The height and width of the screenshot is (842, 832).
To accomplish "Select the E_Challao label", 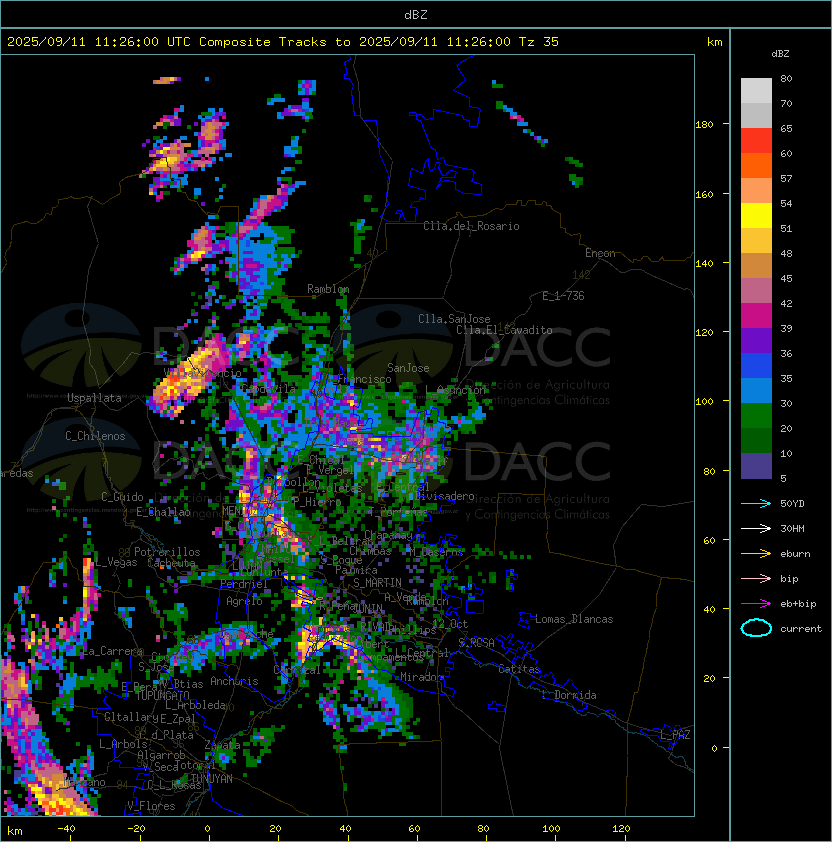I will click(x=163, y=512).
